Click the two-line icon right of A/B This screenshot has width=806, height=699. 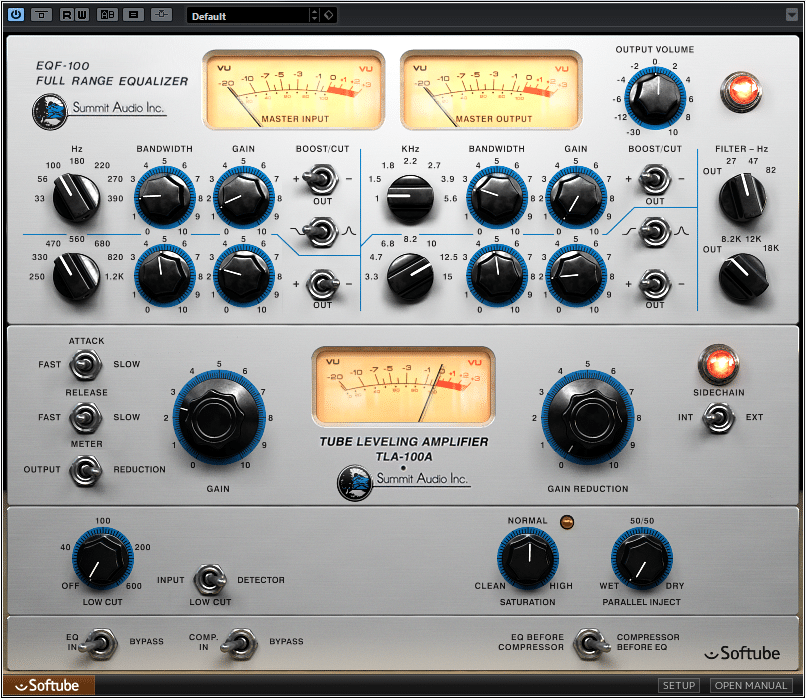pos(133,15)
